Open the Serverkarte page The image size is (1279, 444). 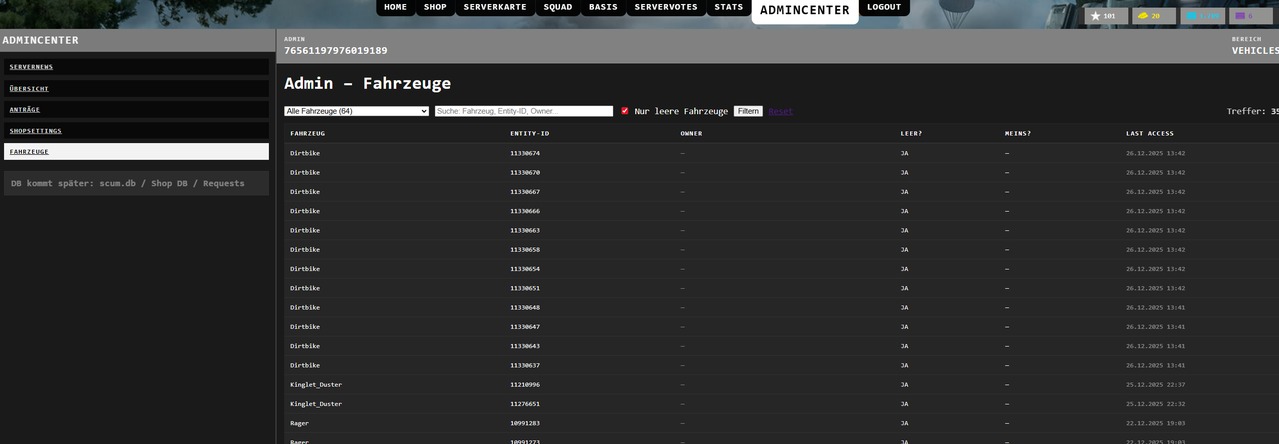(495, 7)
